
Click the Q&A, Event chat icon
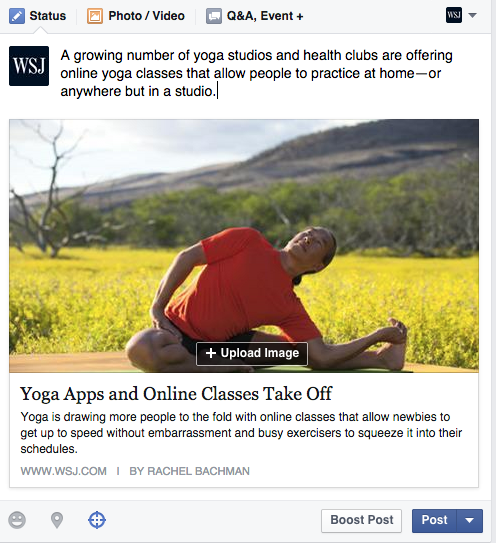click(x=214, y=16)
